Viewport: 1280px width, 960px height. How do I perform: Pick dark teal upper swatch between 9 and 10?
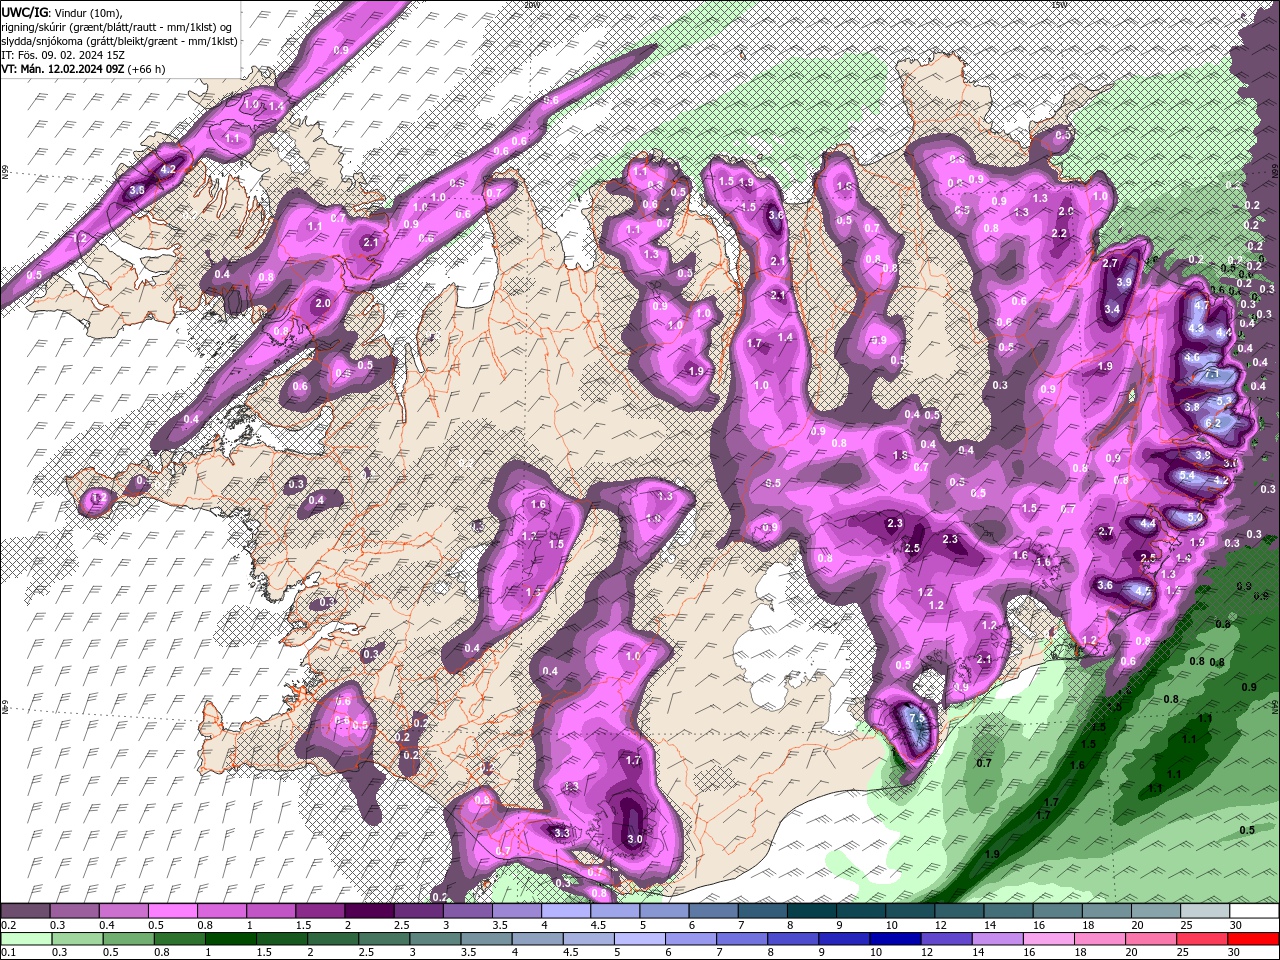click(x=859, y=910)
